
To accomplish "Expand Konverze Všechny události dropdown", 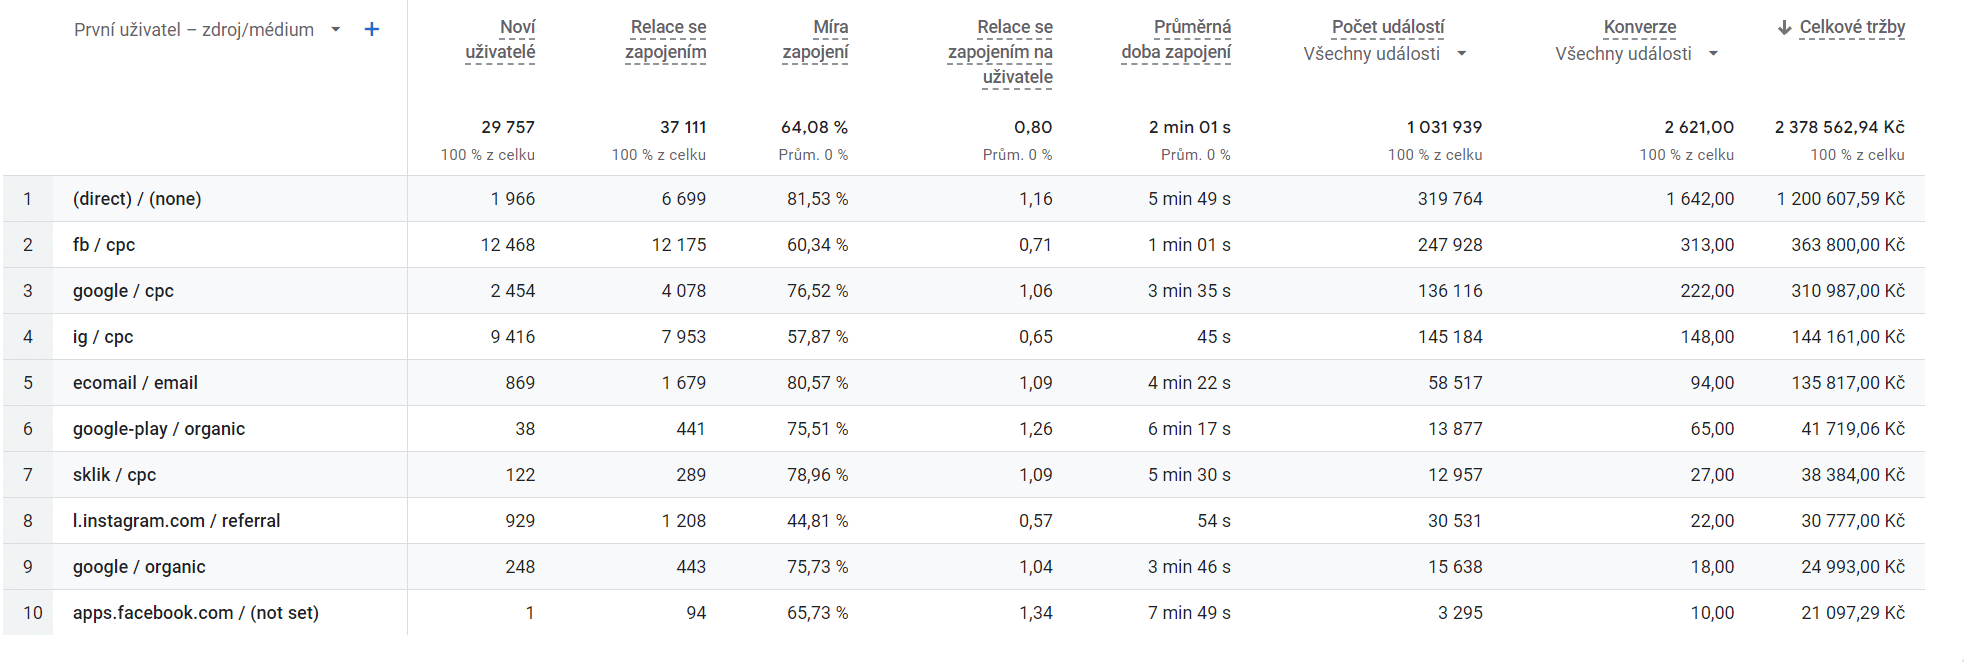I will click(1713, 53).
